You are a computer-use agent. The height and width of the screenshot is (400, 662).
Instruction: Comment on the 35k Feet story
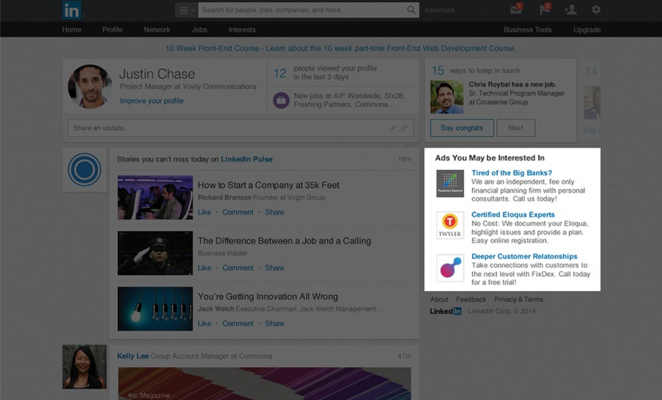238,212
